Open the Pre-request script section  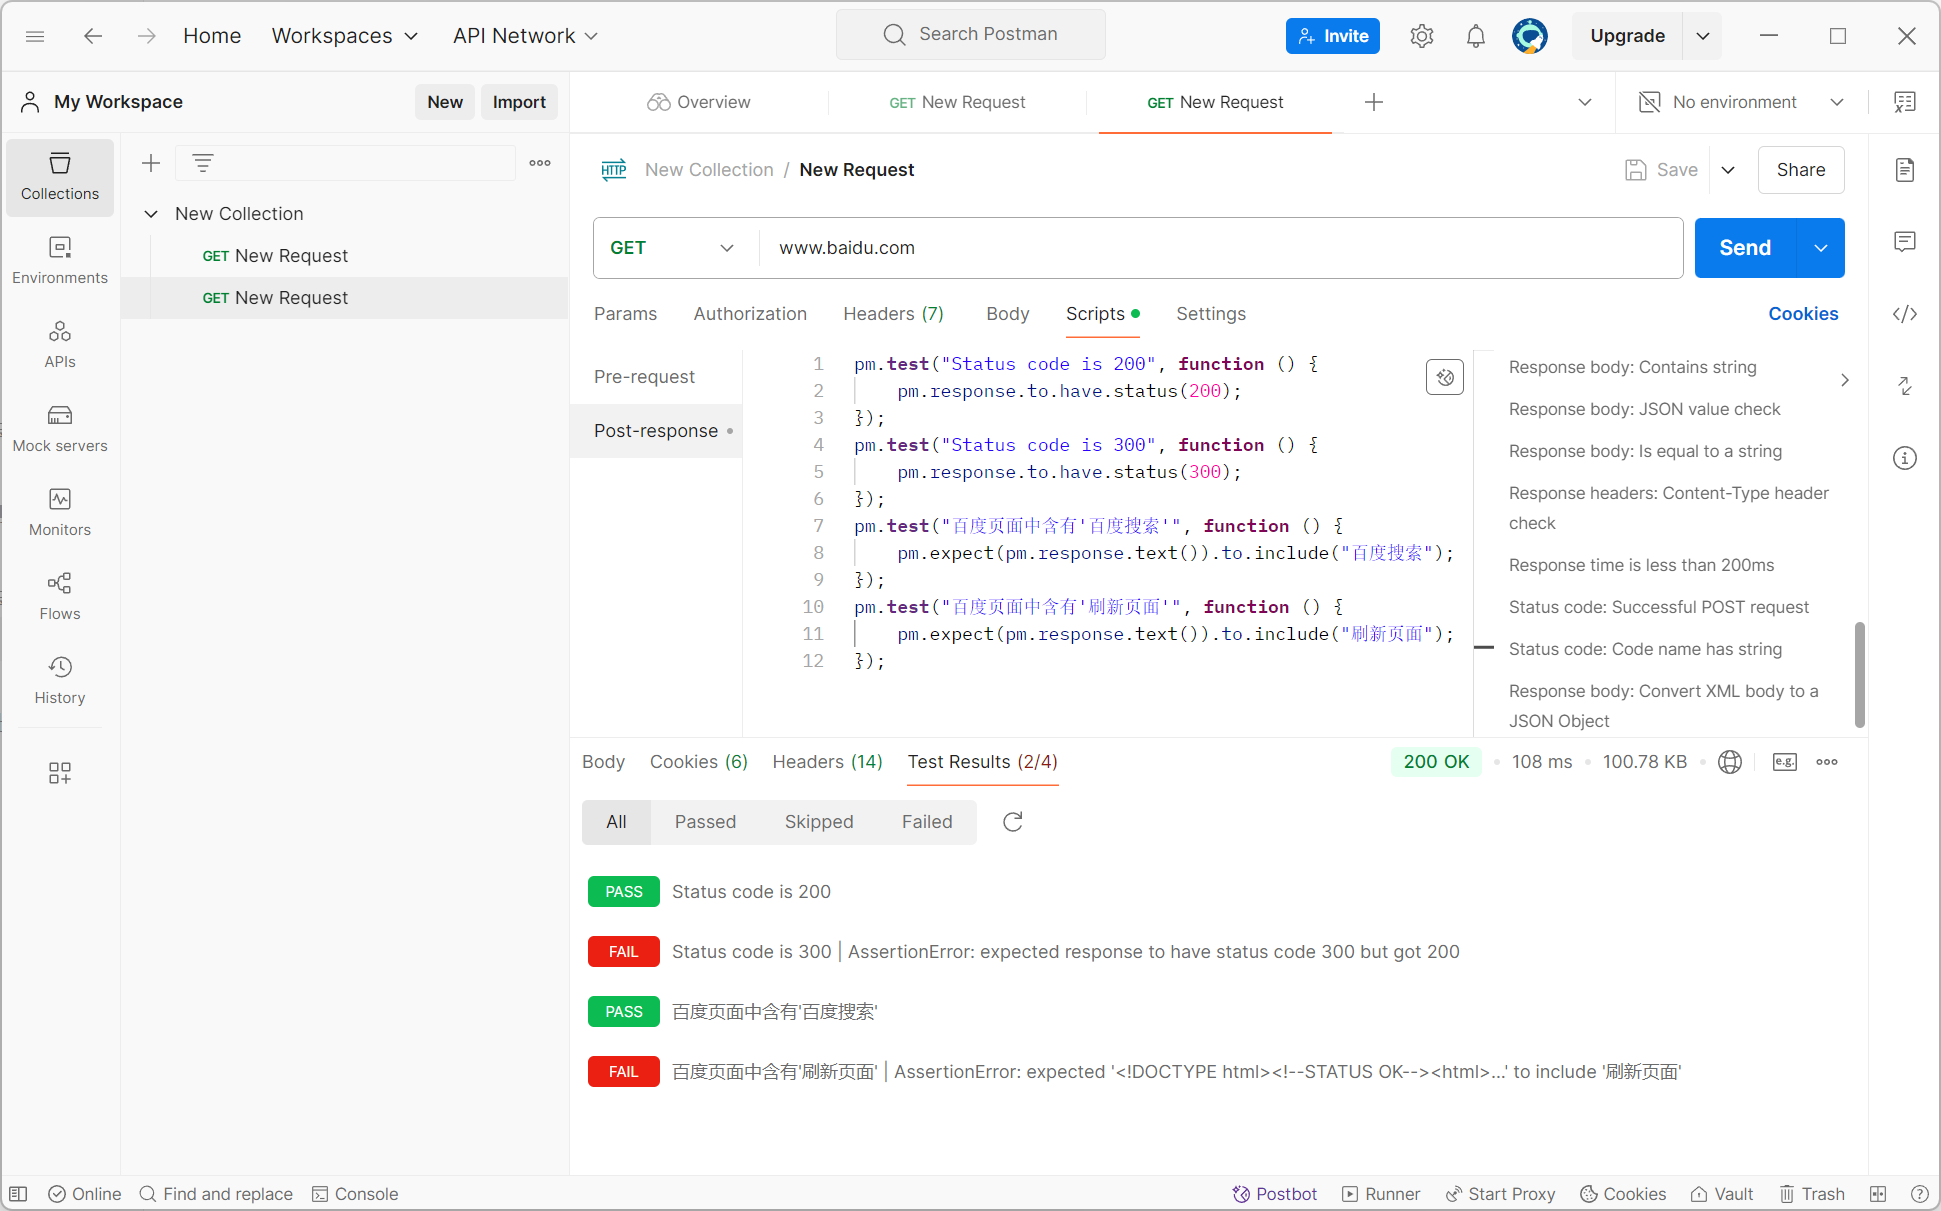pyautogui.click(x=644, y=377)
